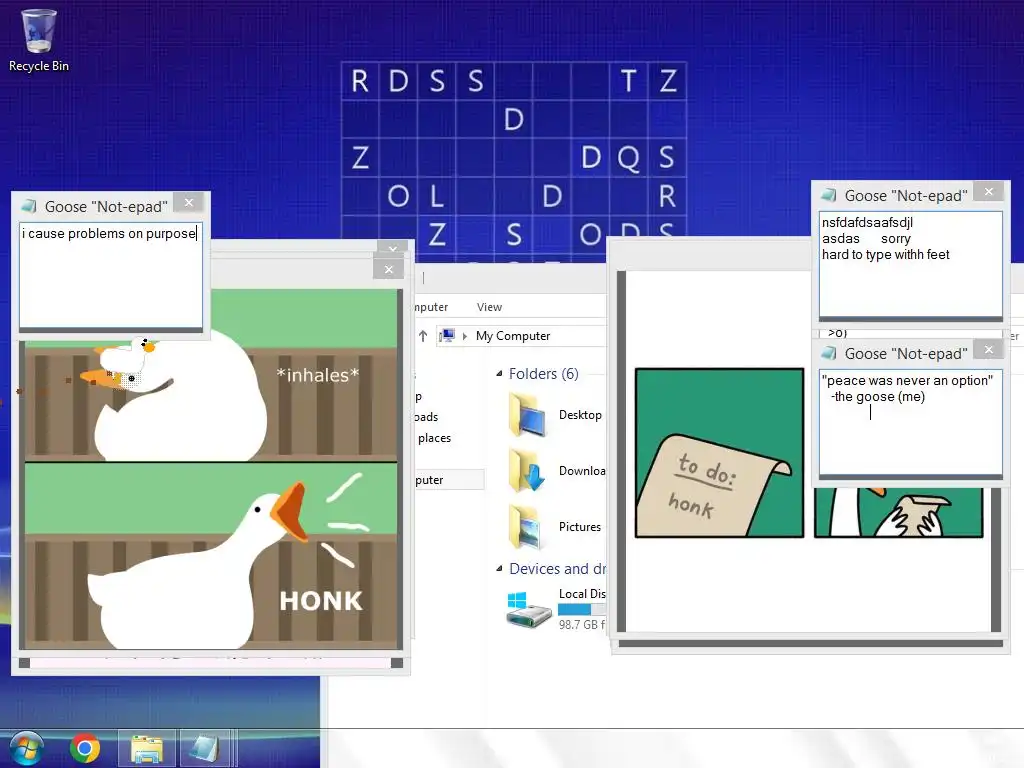Click the Desktop folder label
Screen dimensions: 1024x768
click(580, 415)
